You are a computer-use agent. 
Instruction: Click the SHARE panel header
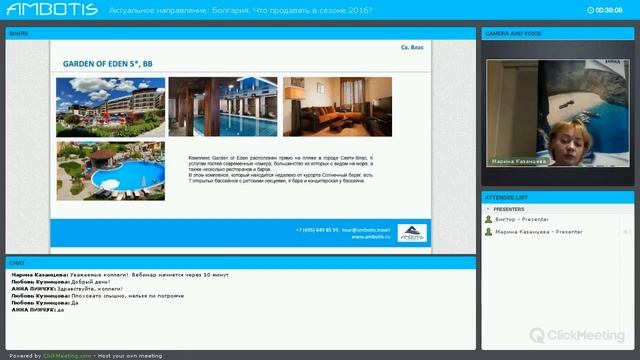[x=241, y=33]
